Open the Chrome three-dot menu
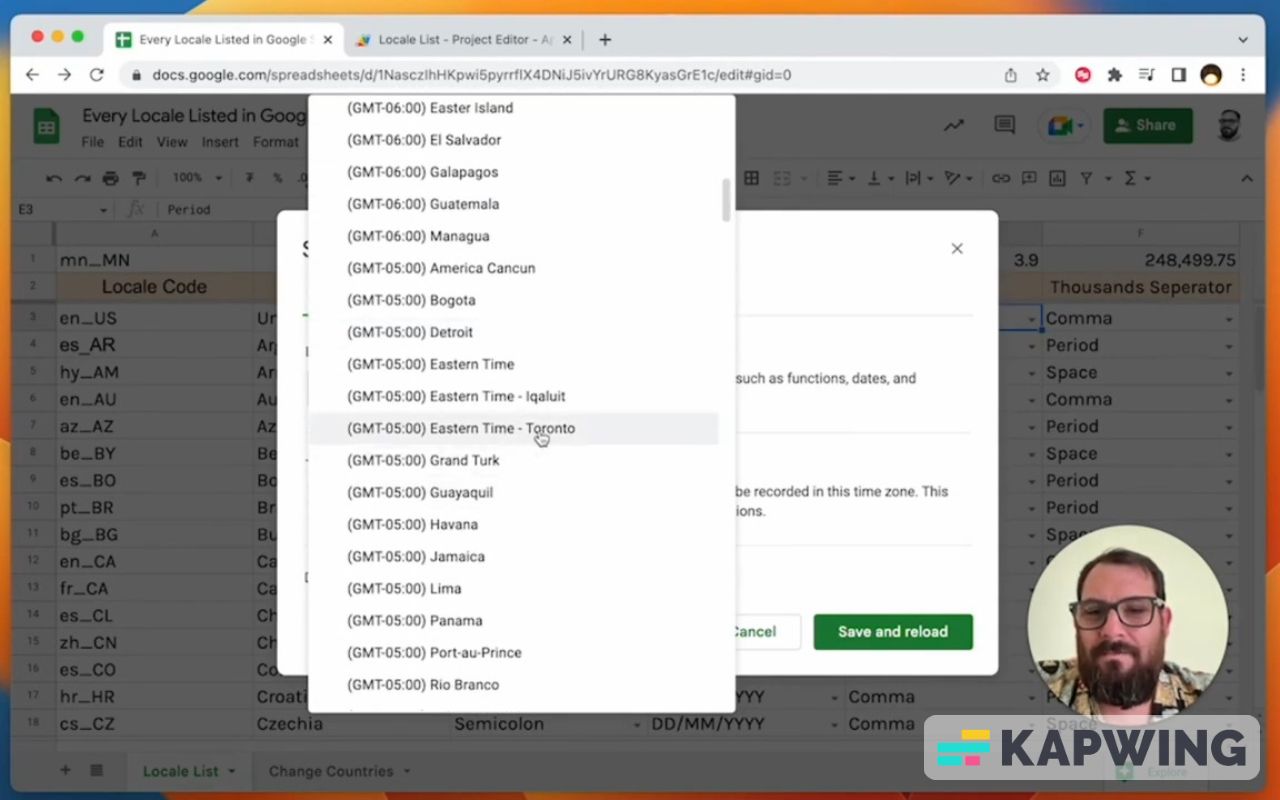Image resolution: width=1280 pixels, height=800 pixels. click(x=1243, y=75)
